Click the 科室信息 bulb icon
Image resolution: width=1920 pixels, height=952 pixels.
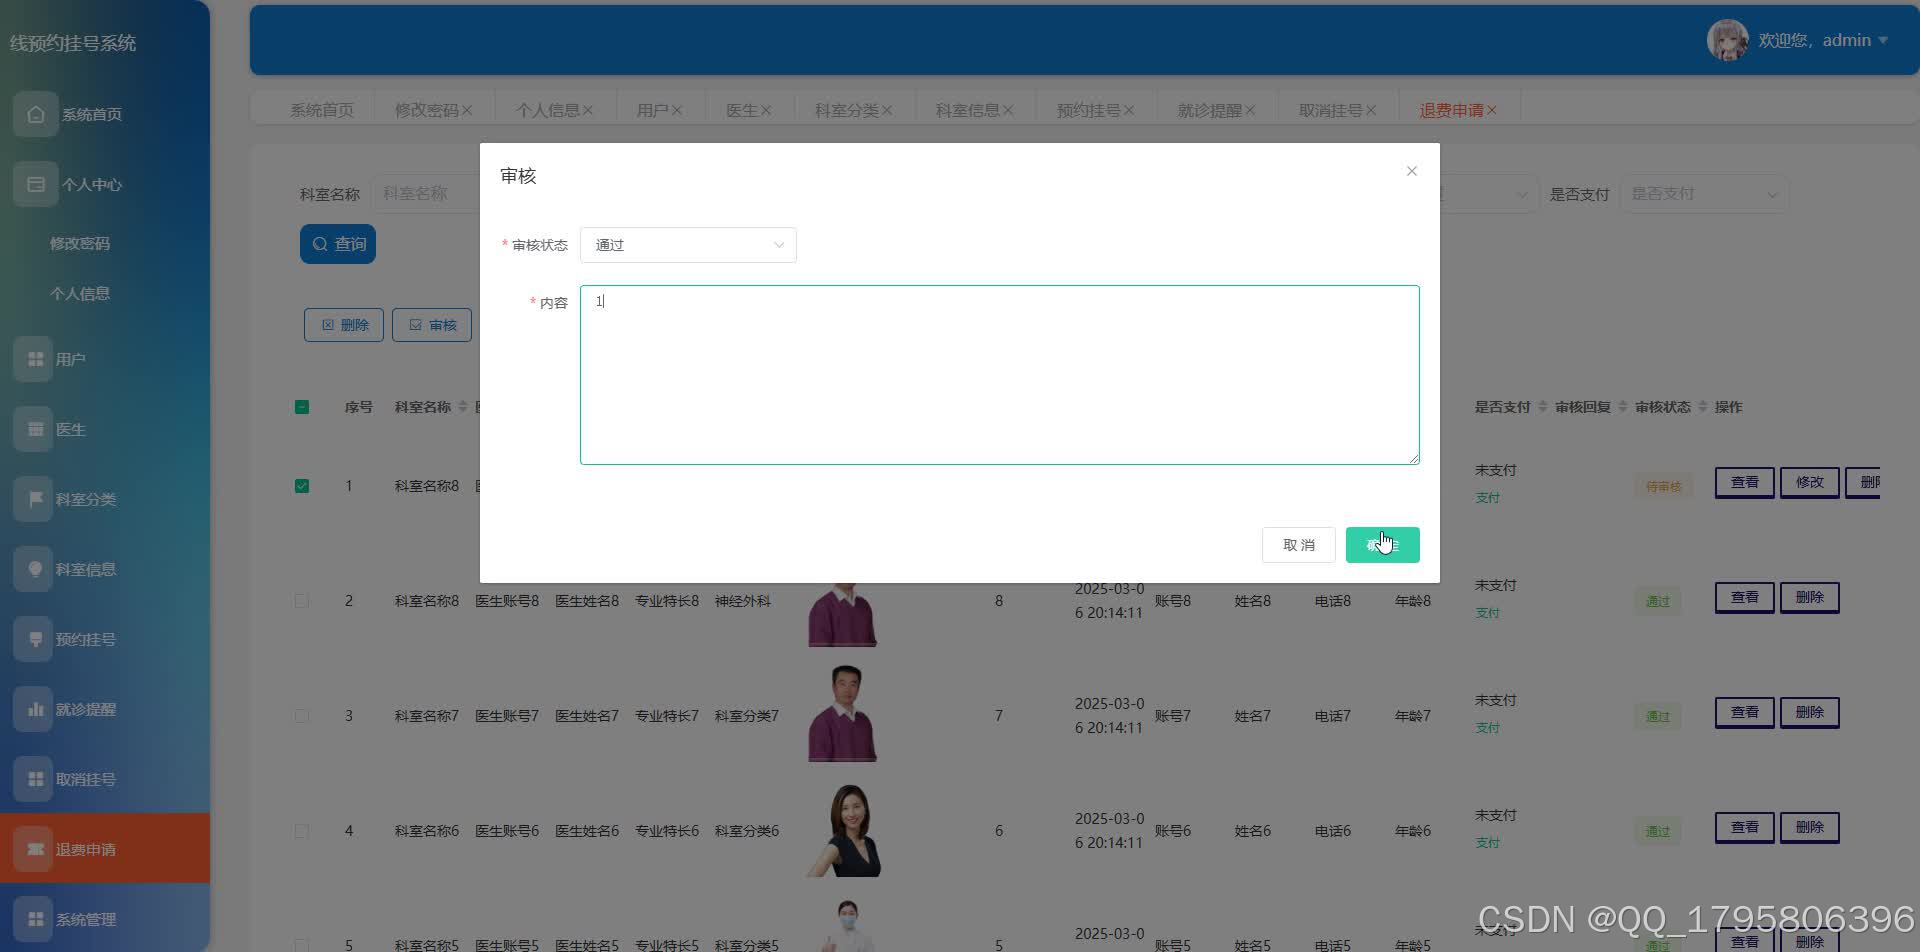click(x=35, y=569)
